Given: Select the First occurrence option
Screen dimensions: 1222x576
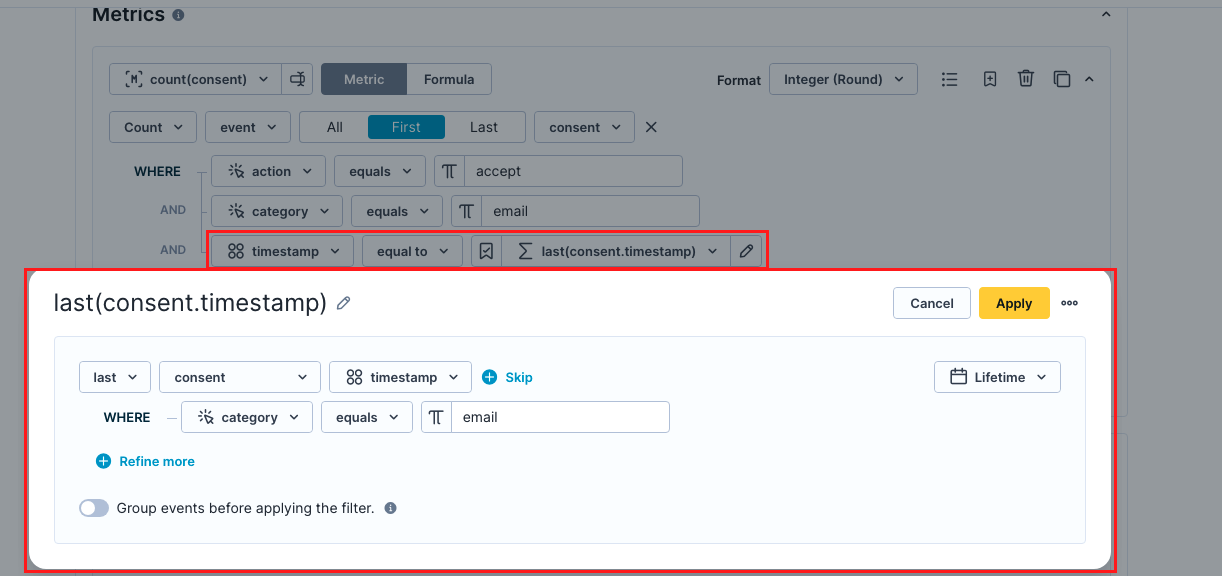Looking at the screenshot, I should (x=406, y=127).
